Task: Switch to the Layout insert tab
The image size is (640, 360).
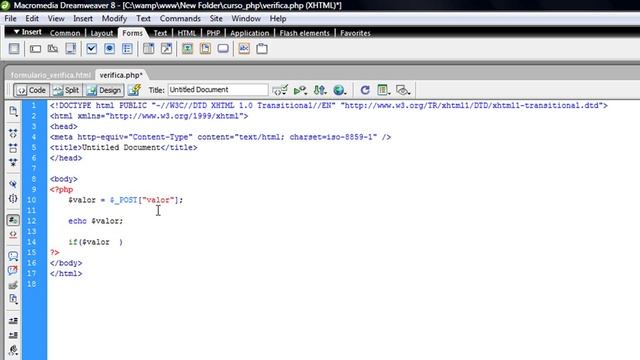Action: pyautogui.click(x=102, y=33)
